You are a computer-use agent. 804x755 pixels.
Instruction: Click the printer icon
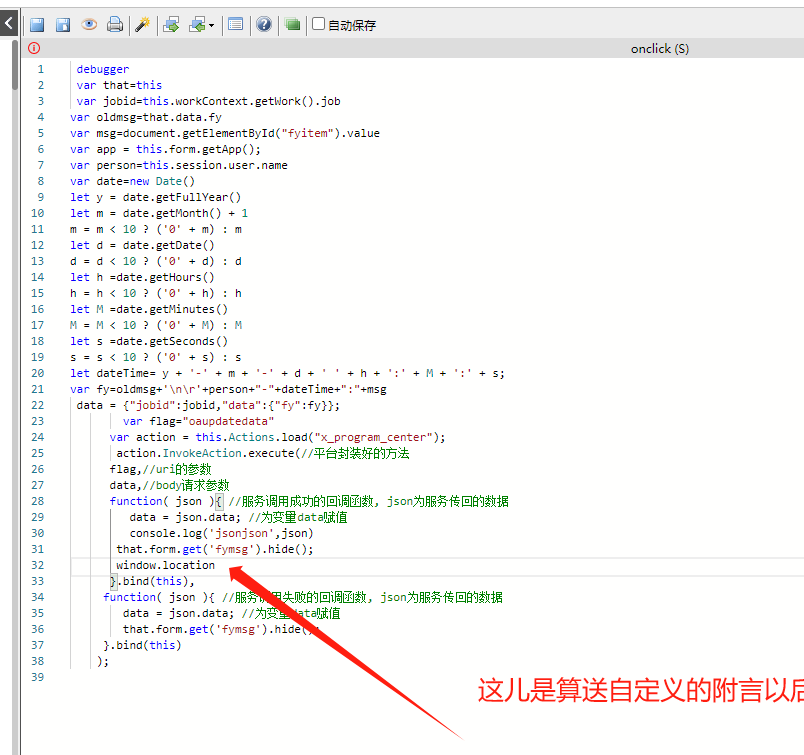[x=115, y=25]
